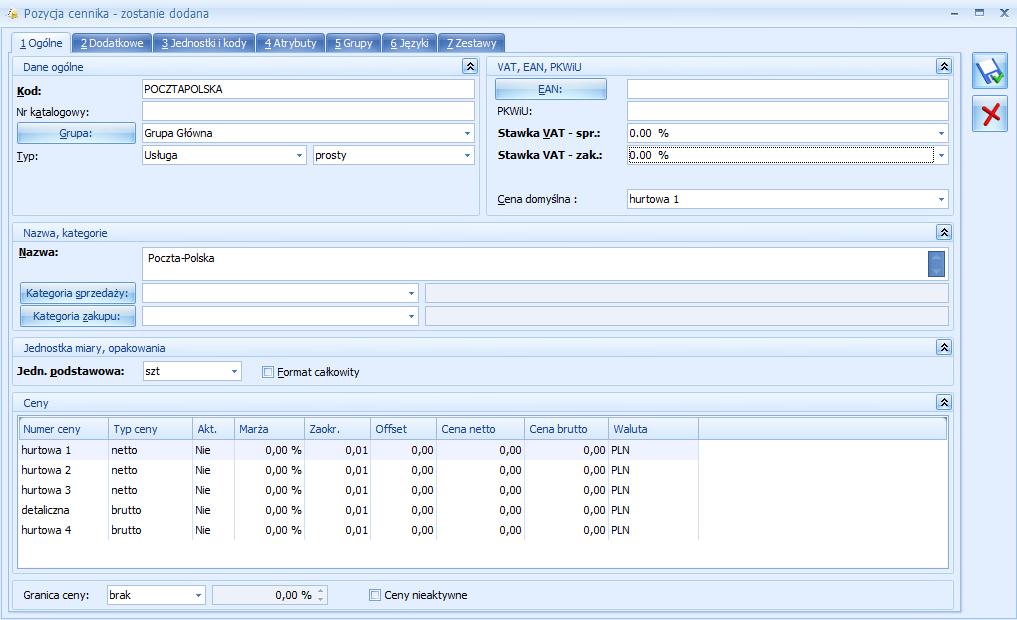Click the Granica ceny percentage stepper arrows
The image size is (1017, 620).
320,595
